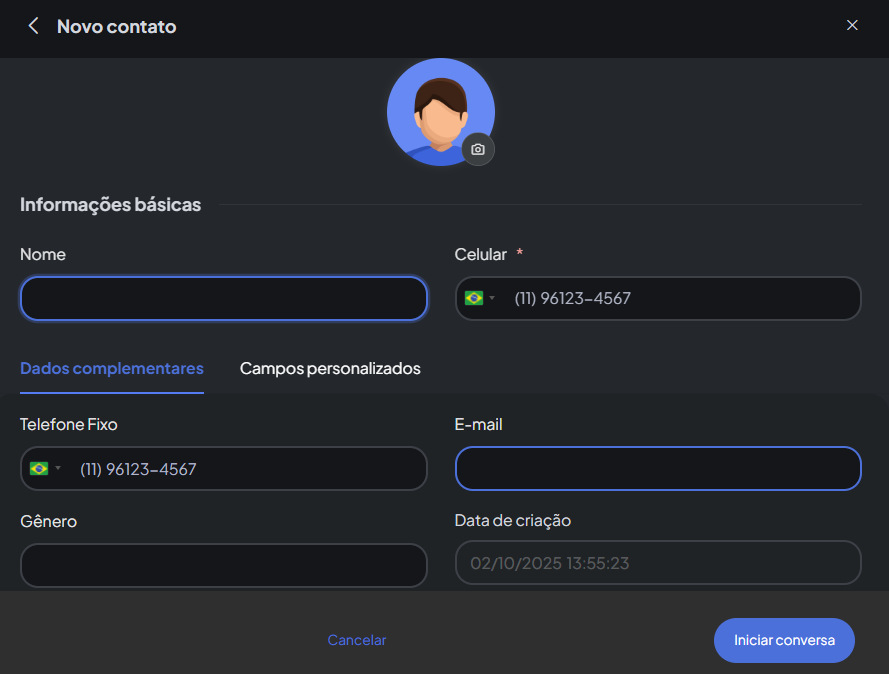Click the Brazil flag in the Celular field
Screen dimensions: 889x674
coord(473,298)
